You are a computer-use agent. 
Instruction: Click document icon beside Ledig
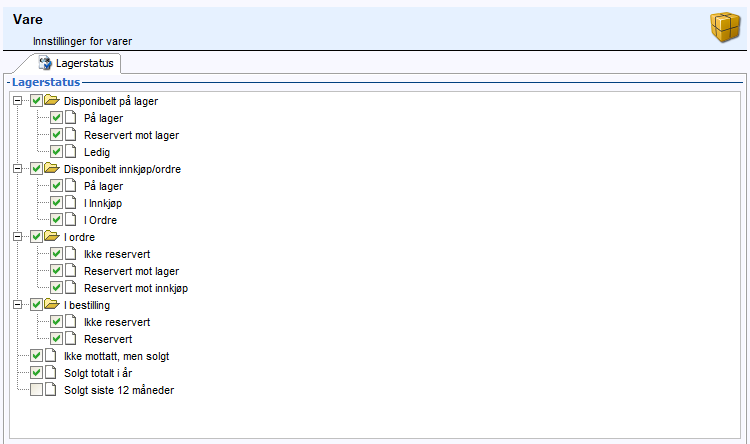coord(71,152)
